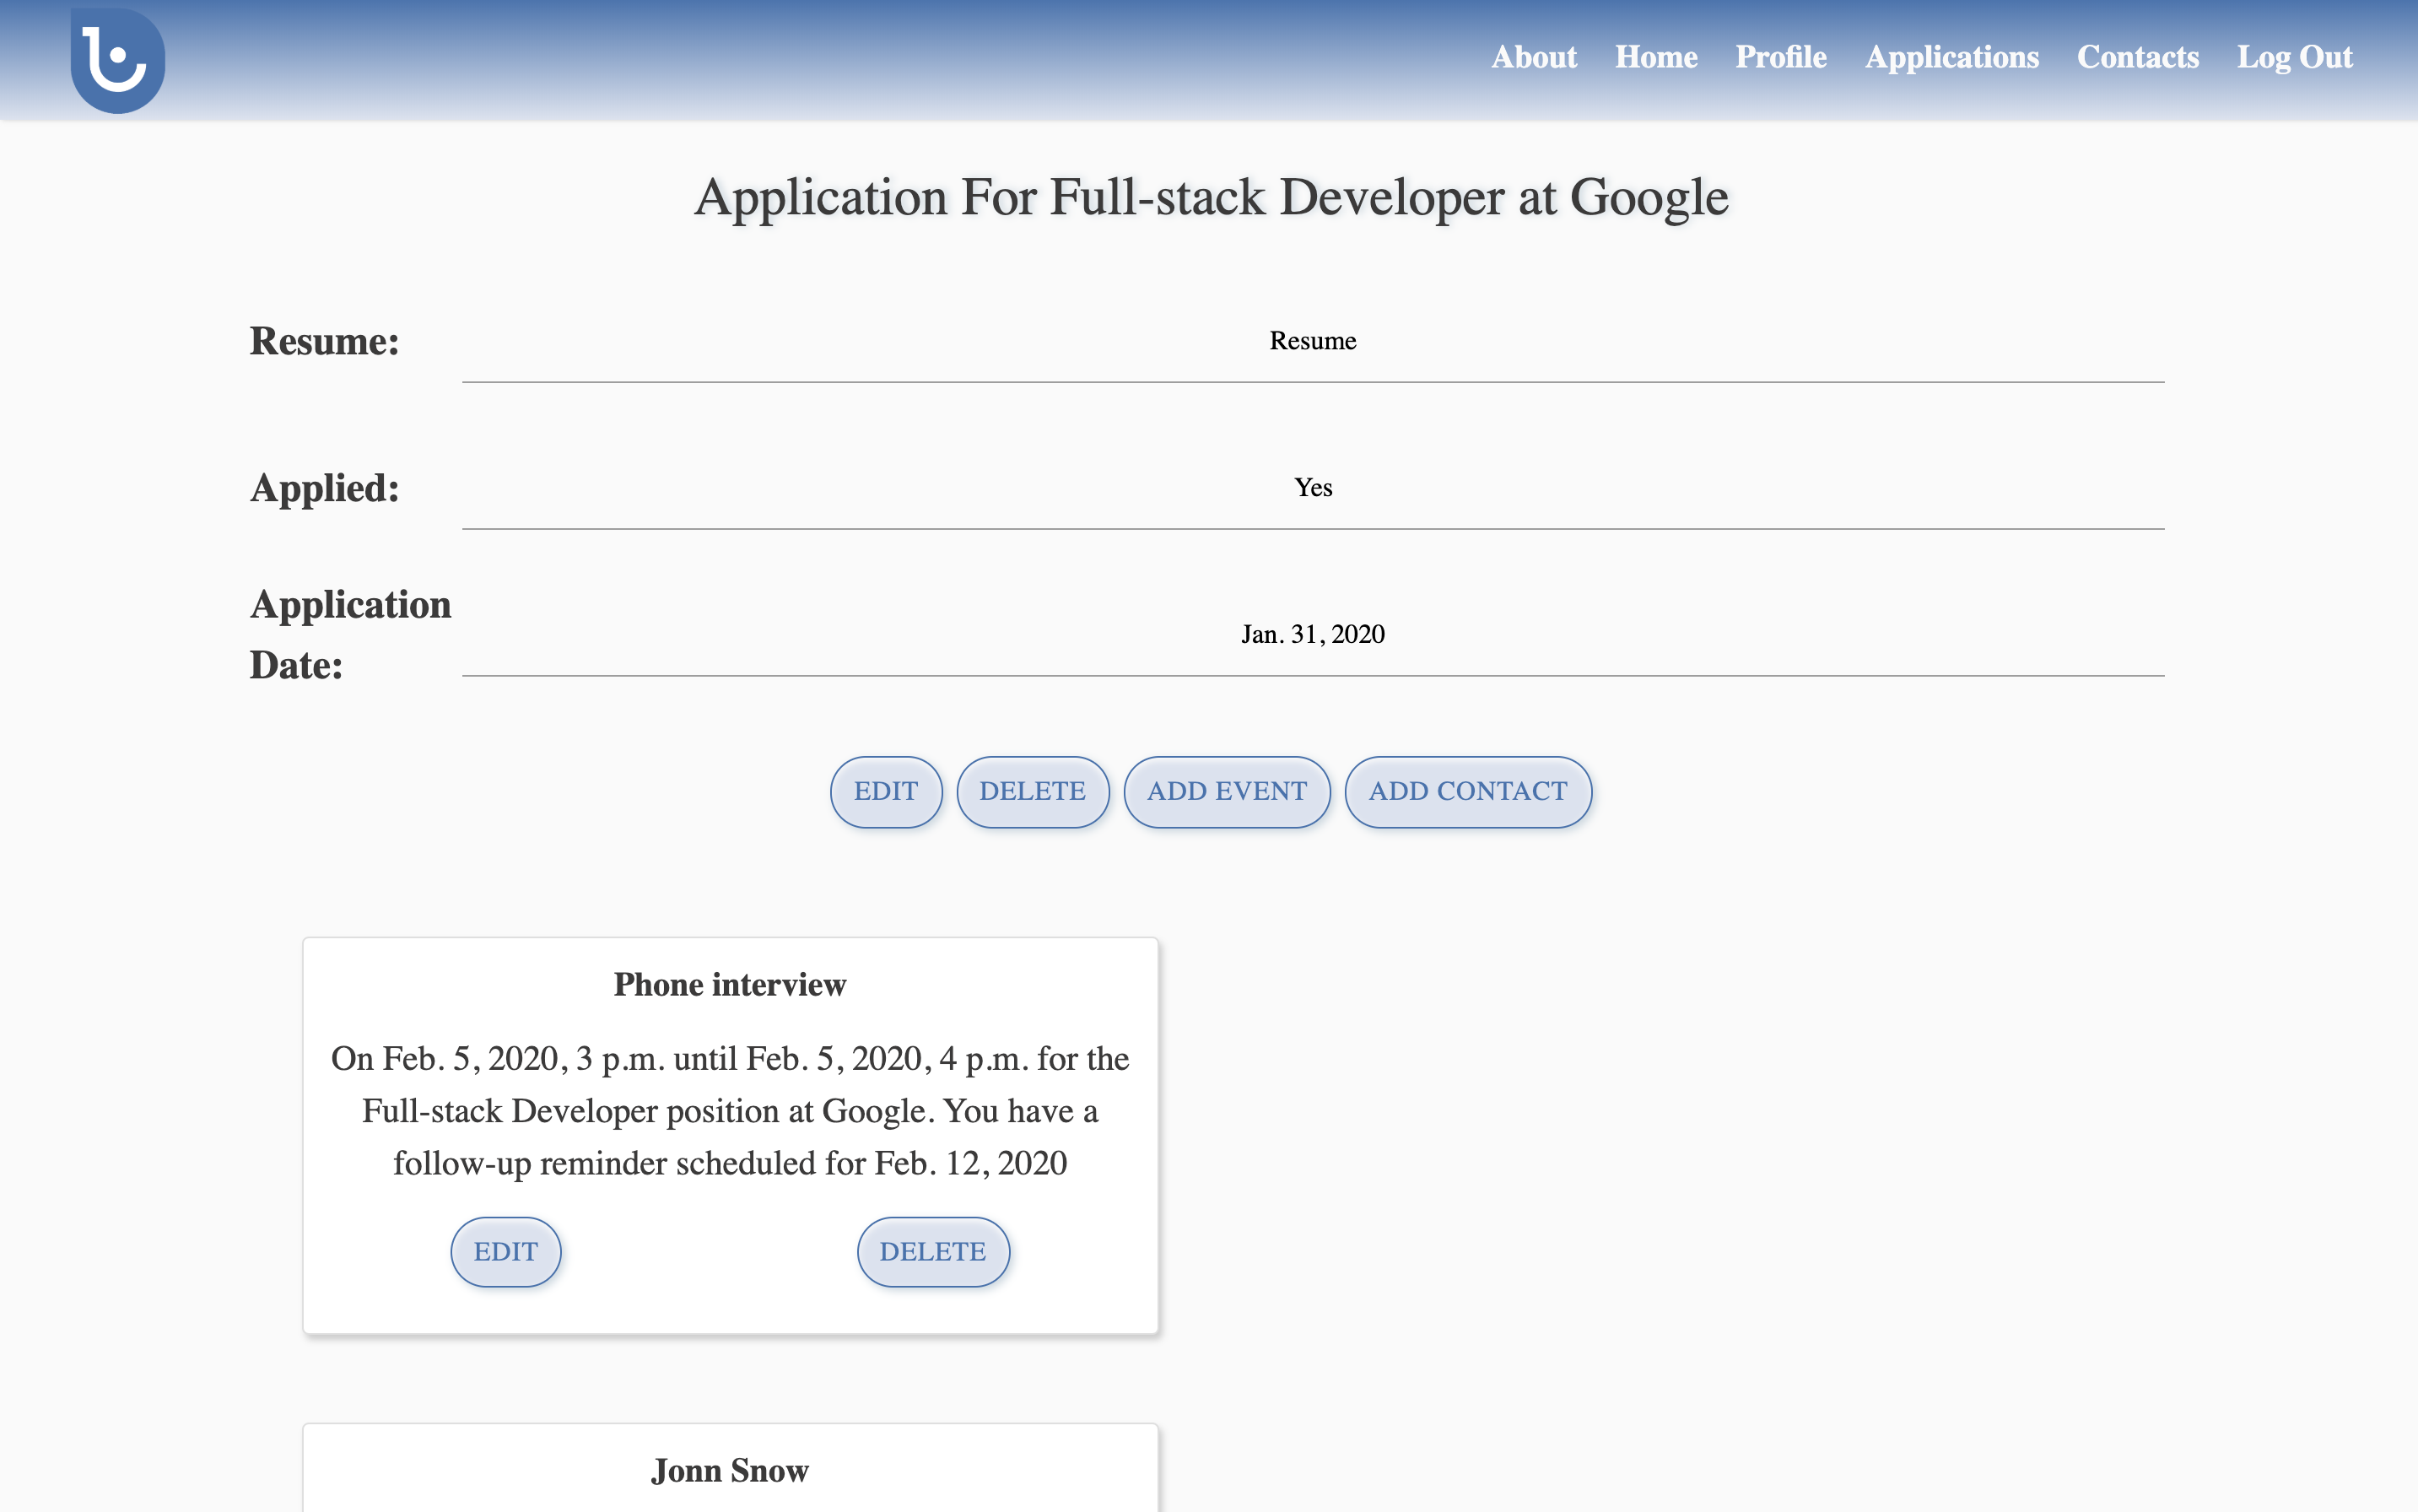Open Contacts from the navigation bar
Viewport: 2418px width, 1512px height.
point(2137,57)
